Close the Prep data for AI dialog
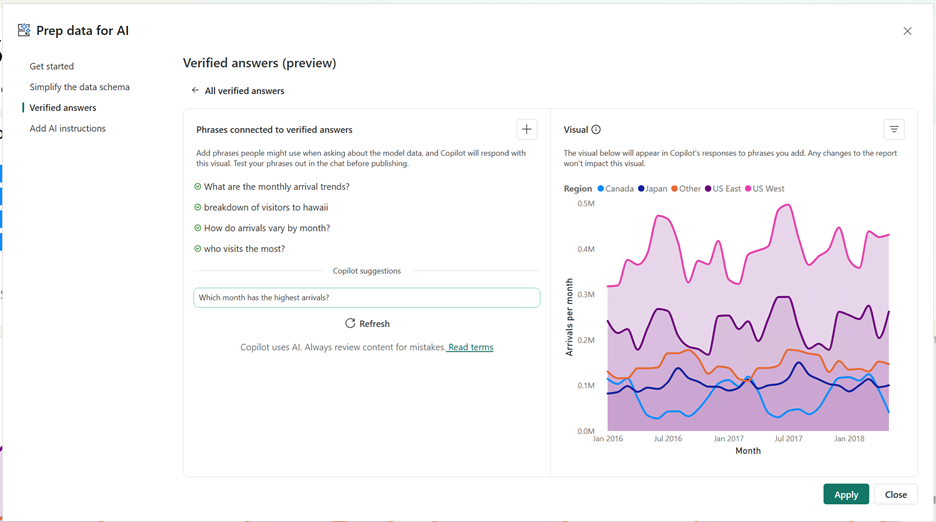This screenshot has width=936, height=522. click(x=907, y=31)
